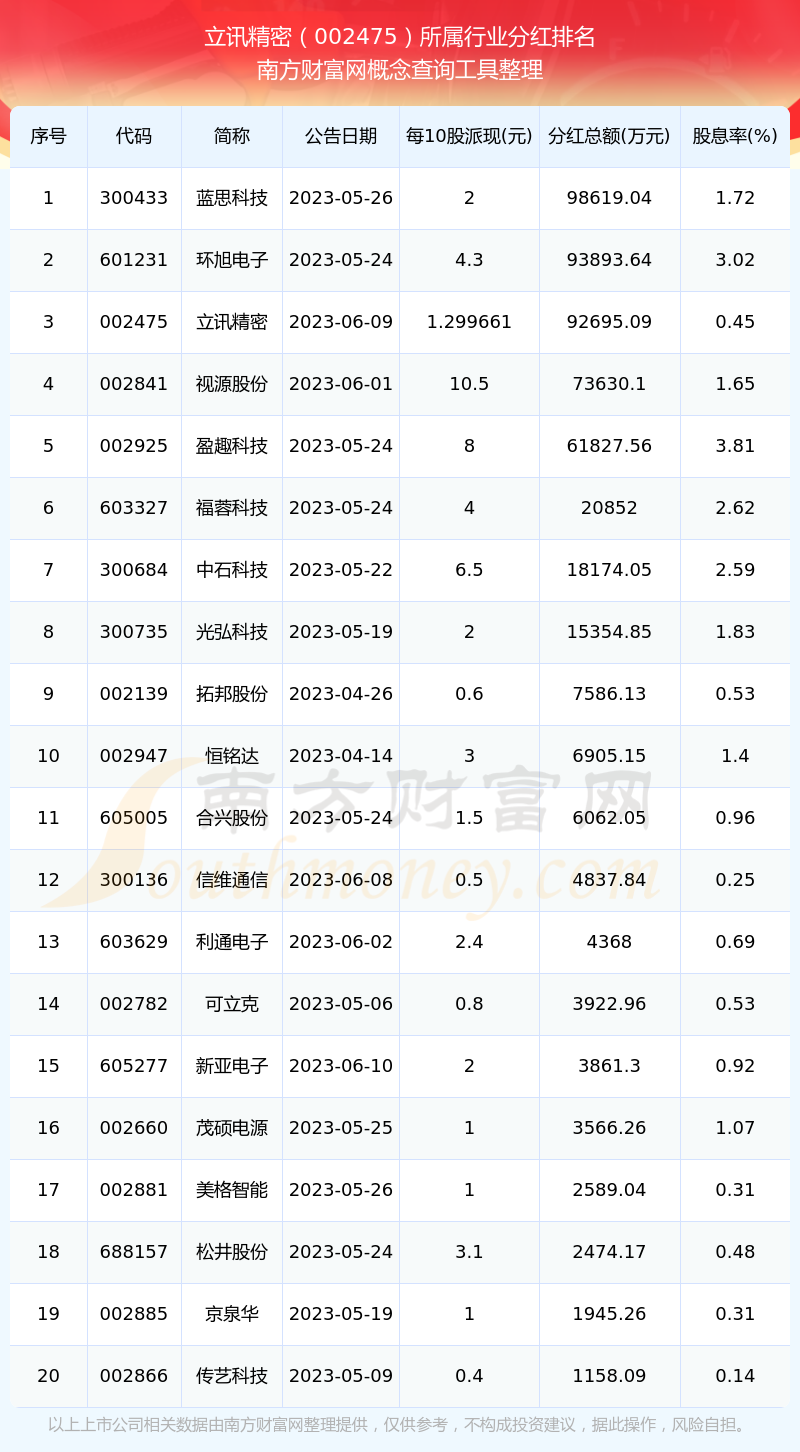The width and height of the screenshot is (800, 1452).
Task: Click the 序号 column header
Action: tap(48, 136)
